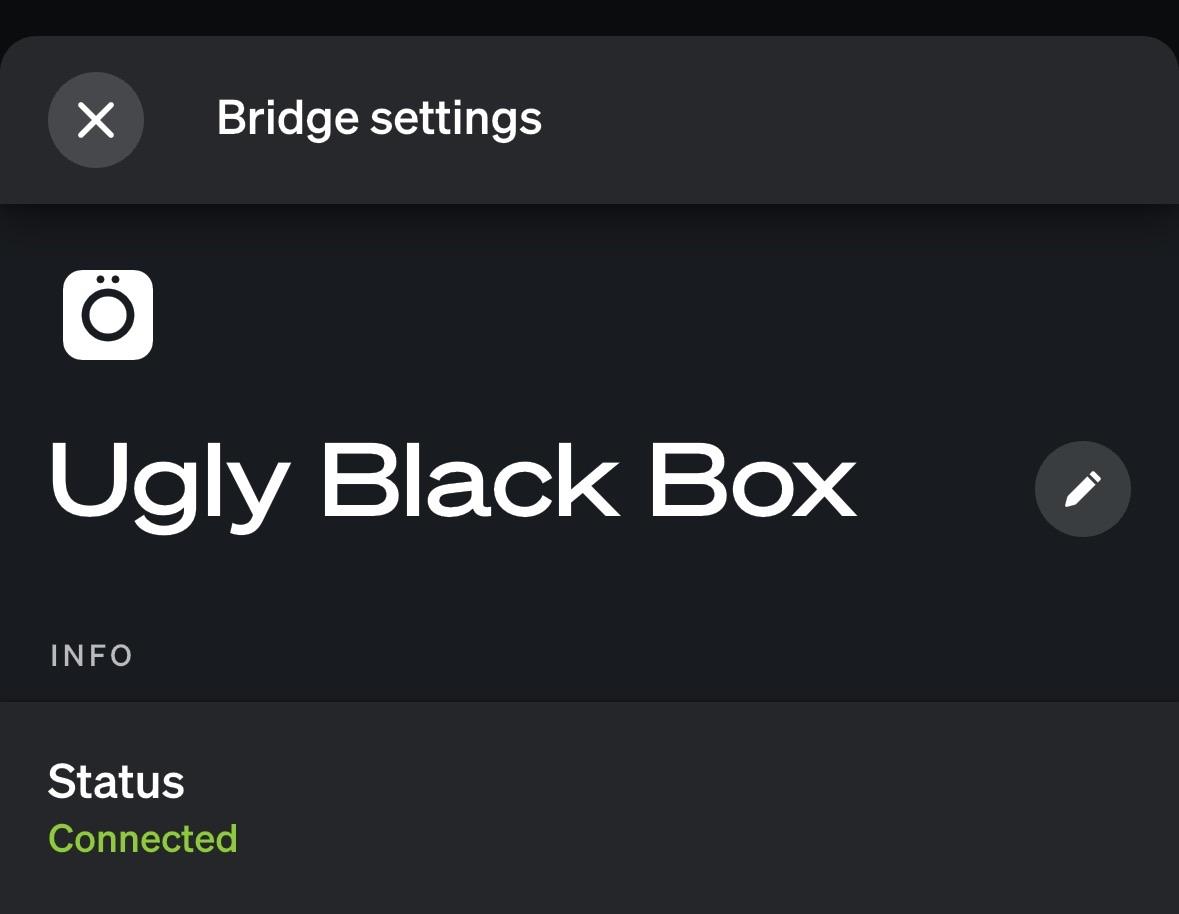Dismiss the sheet via the X icon
The image size is (1179, 914).
(96, 120)
